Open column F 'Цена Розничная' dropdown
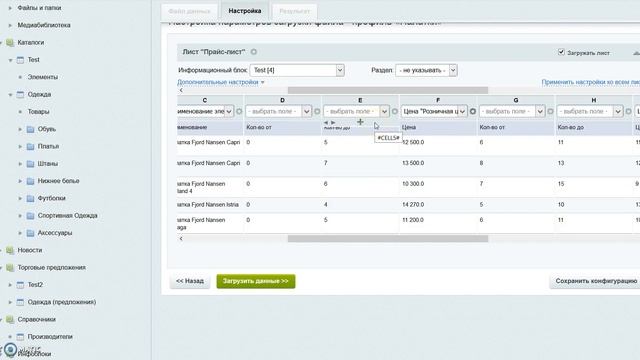Viewport: 640px width, 360px height. 434,111
